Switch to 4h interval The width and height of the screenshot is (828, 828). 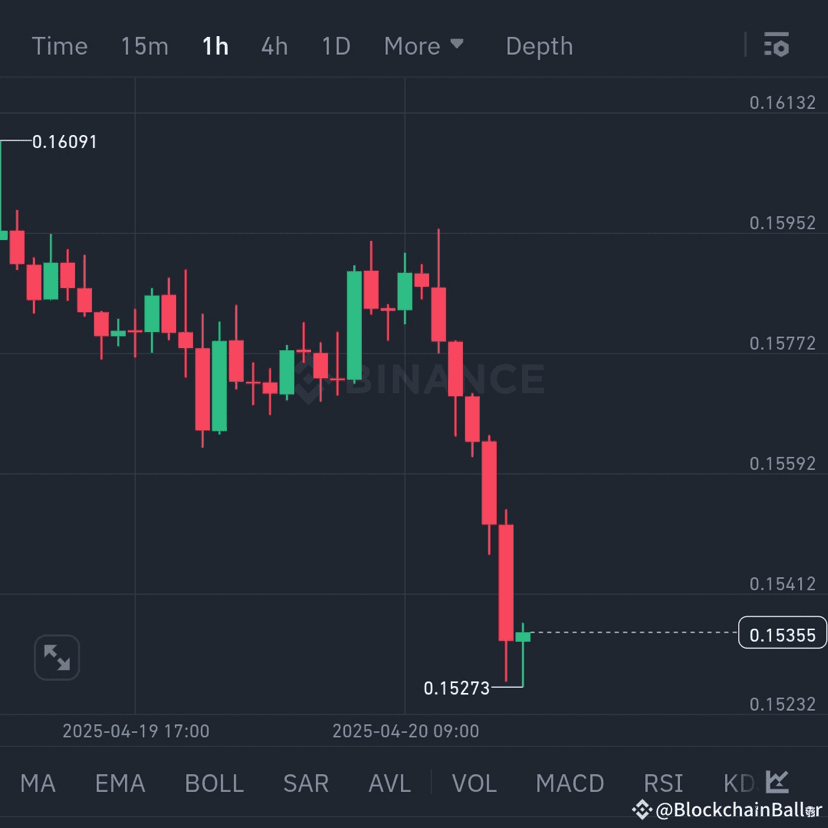click(x=274, y=46)
